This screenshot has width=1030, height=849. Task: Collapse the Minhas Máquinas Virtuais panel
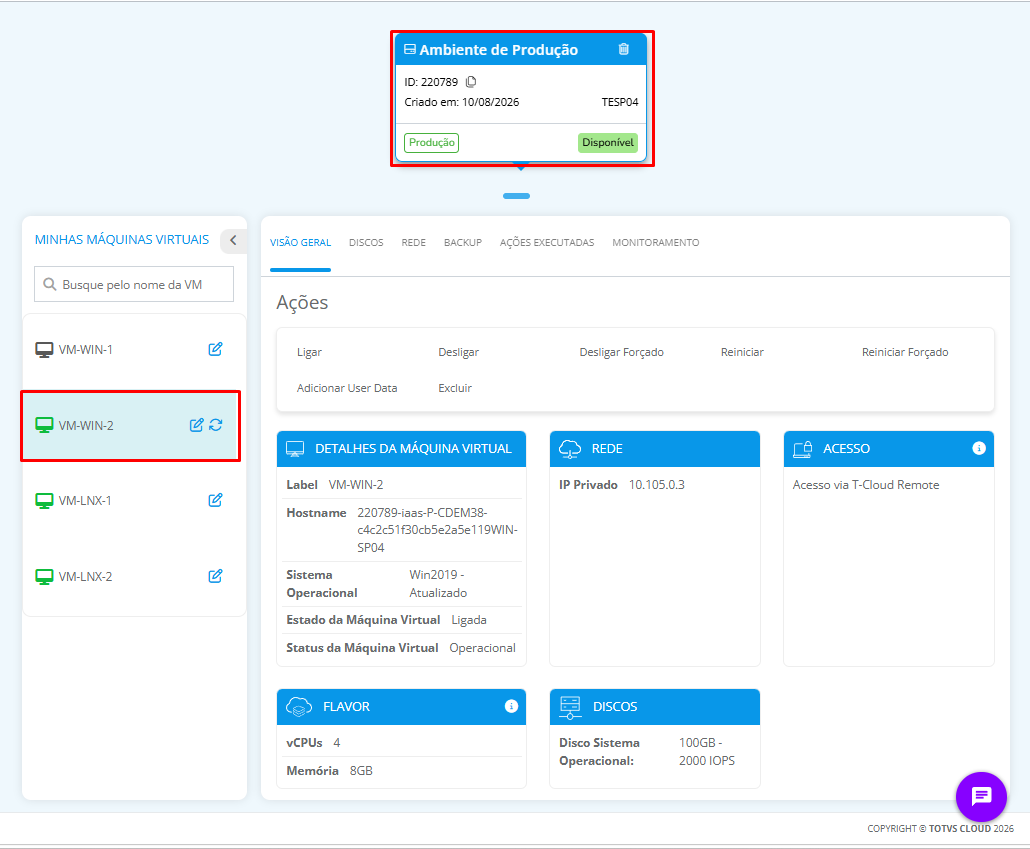[x=233, y=241]
